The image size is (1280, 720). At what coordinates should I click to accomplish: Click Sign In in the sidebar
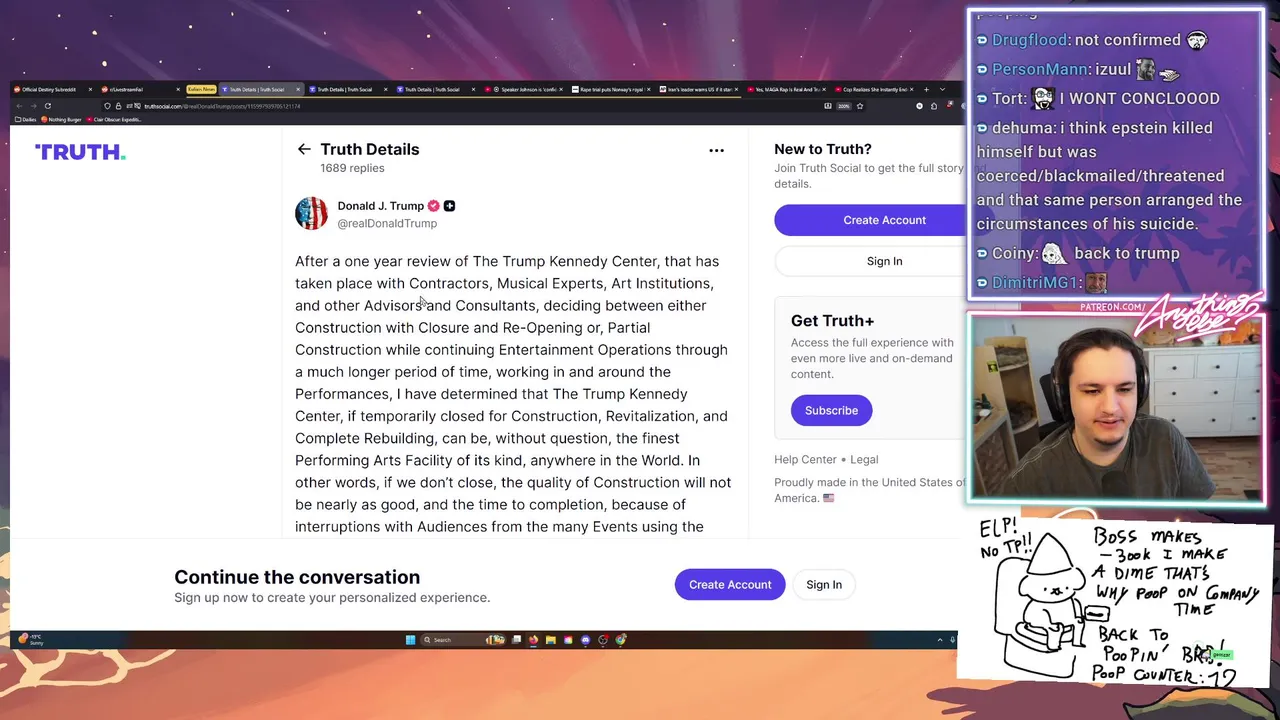(884, 261)
